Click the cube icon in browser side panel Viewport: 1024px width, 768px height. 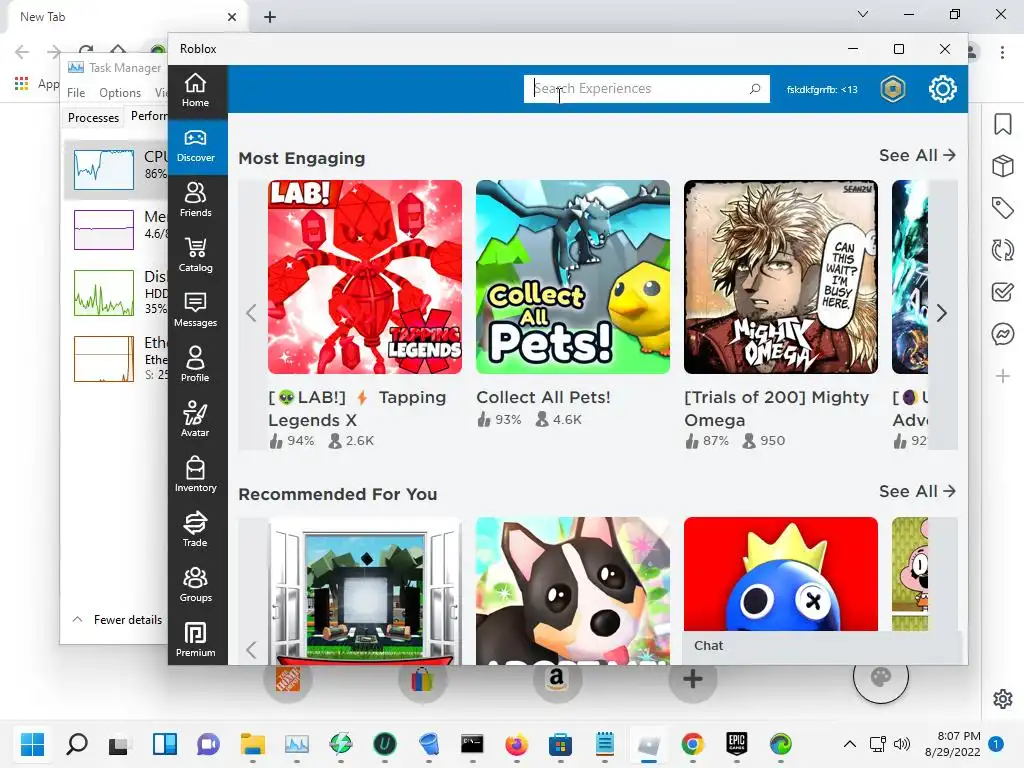1002,166
